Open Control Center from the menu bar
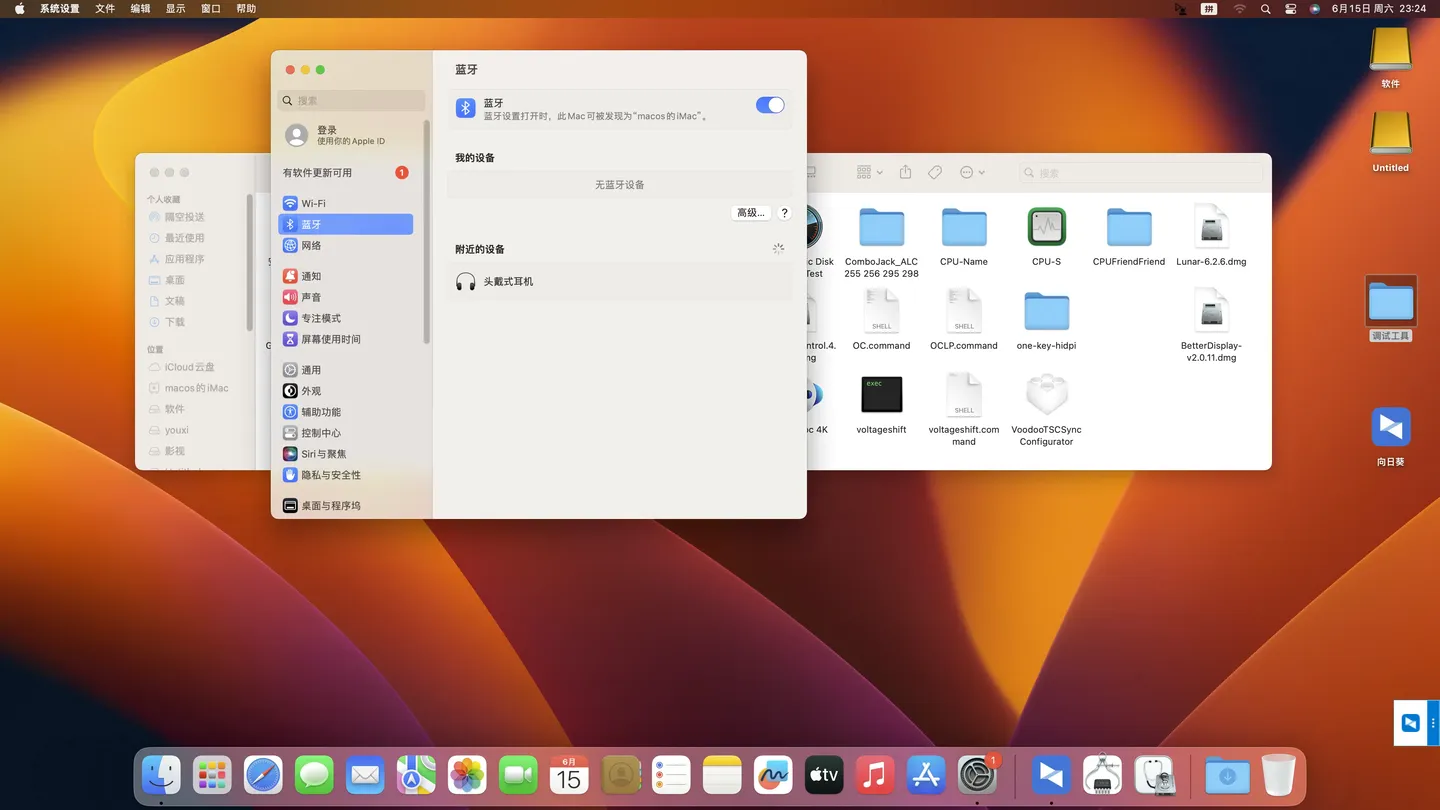 pyautogui.click(x=1290, y=8)
